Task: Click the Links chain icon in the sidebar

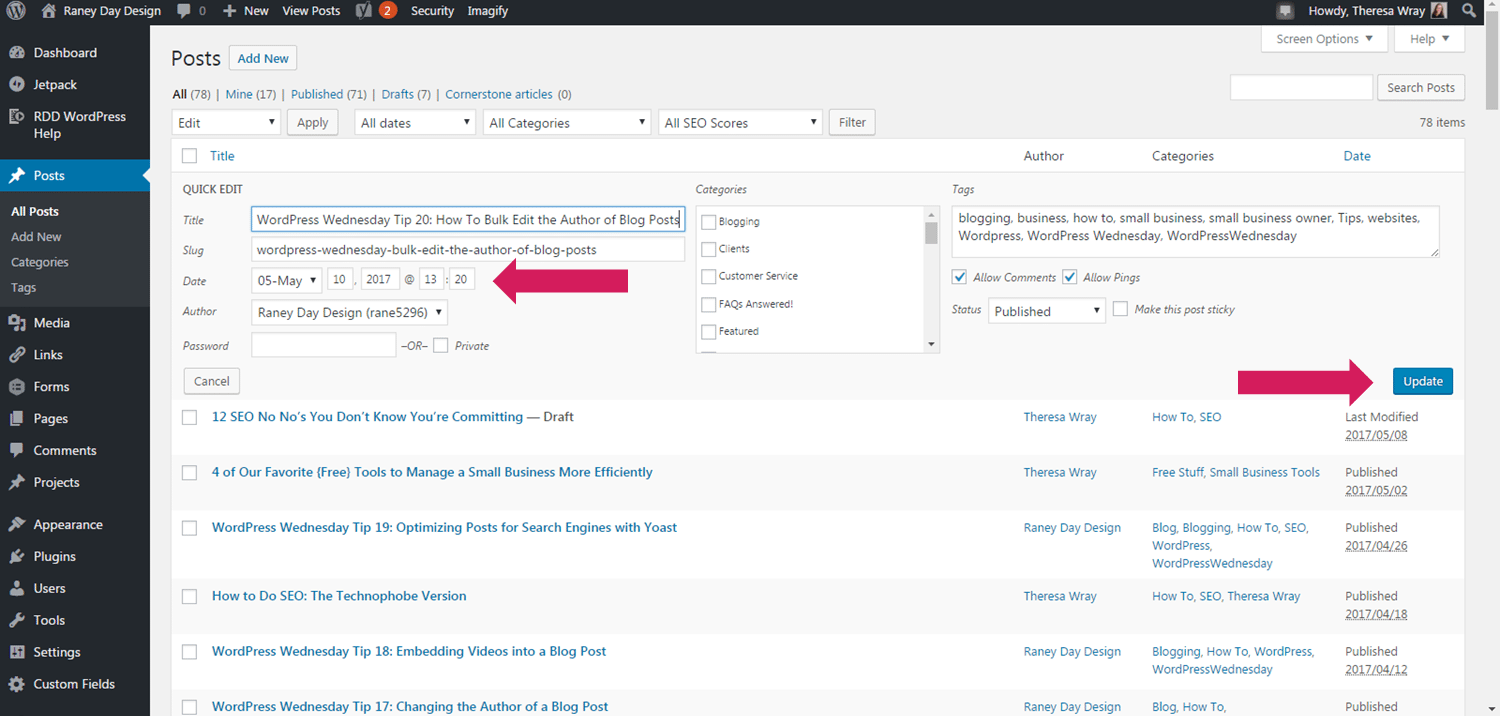Action: pyautogui.click(x=17, y=355)
